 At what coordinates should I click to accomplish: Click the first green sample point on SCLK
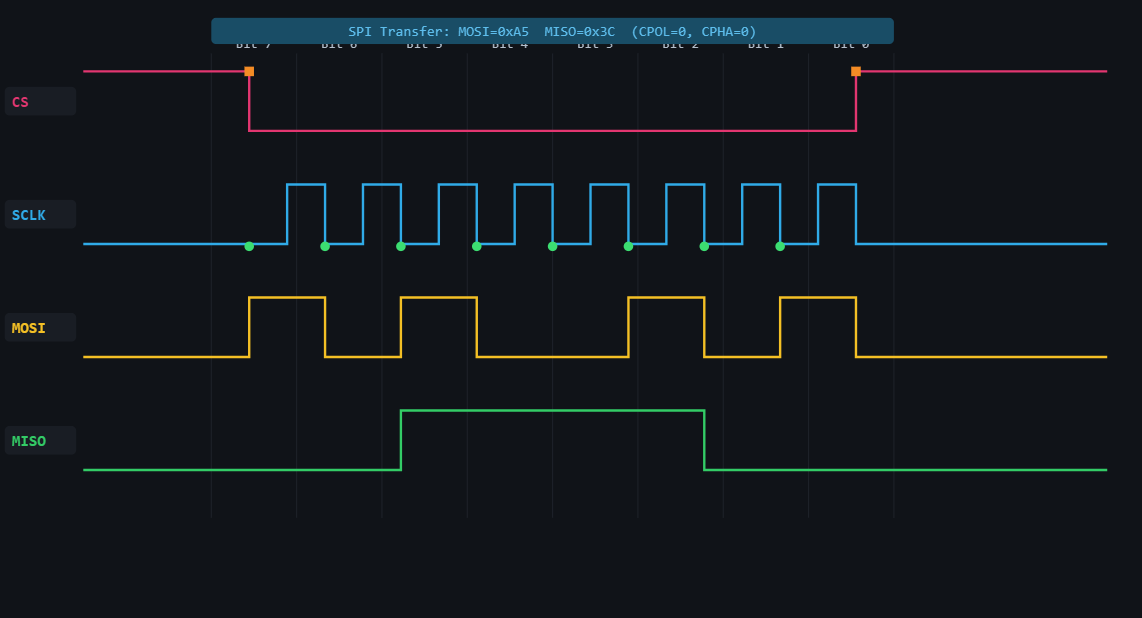(x=249, y=245)
